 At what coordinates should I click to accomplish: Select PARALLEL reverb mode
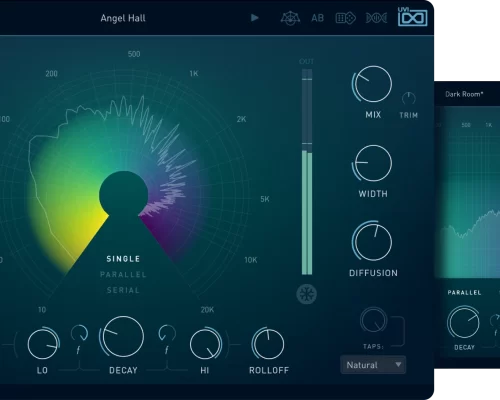pos(123,275)
